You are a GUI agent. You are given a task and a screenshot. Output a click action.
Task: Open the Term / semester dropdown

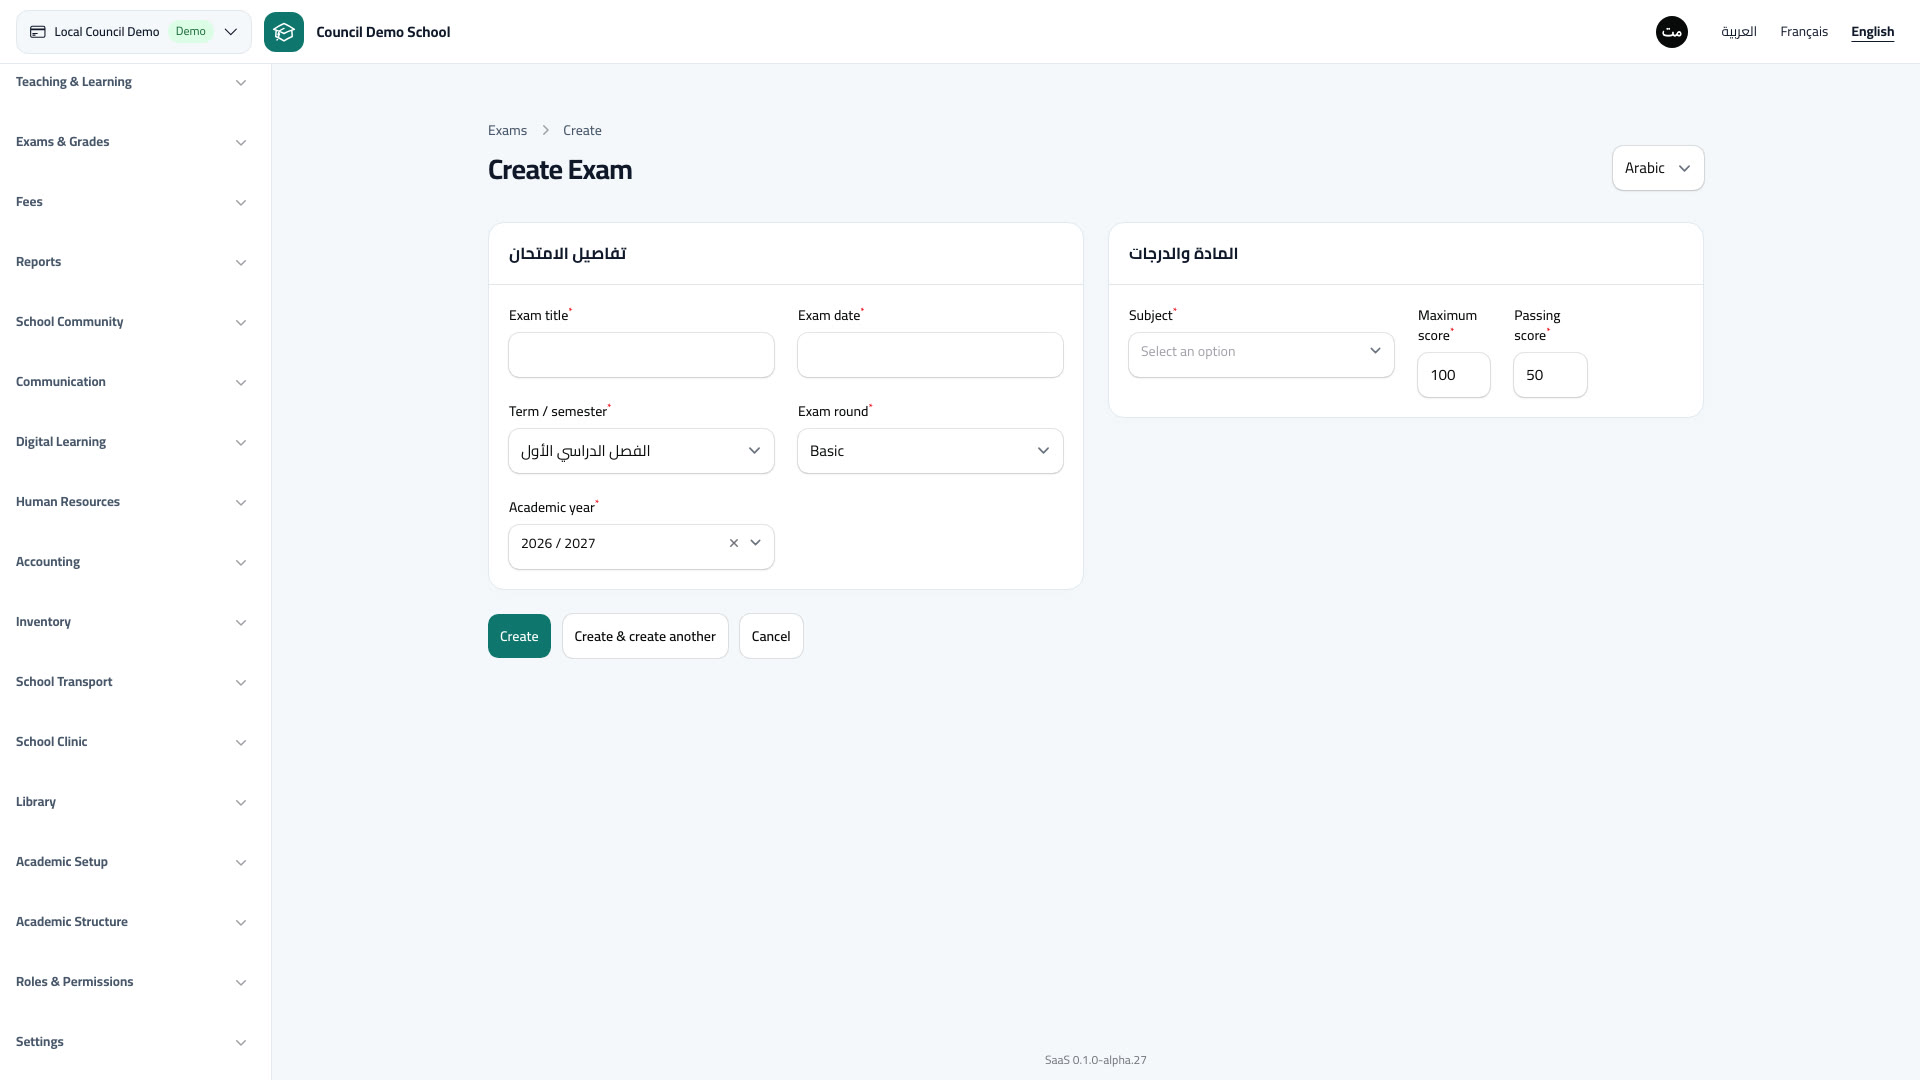tap(641, 451)
